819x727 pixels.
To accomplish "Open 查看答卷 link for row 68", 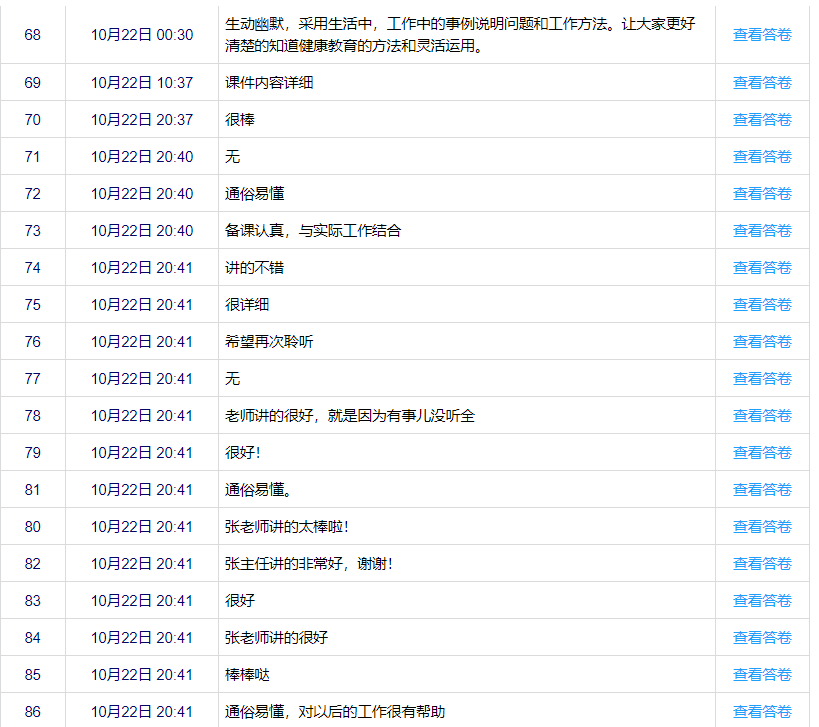I will (762, 34).
